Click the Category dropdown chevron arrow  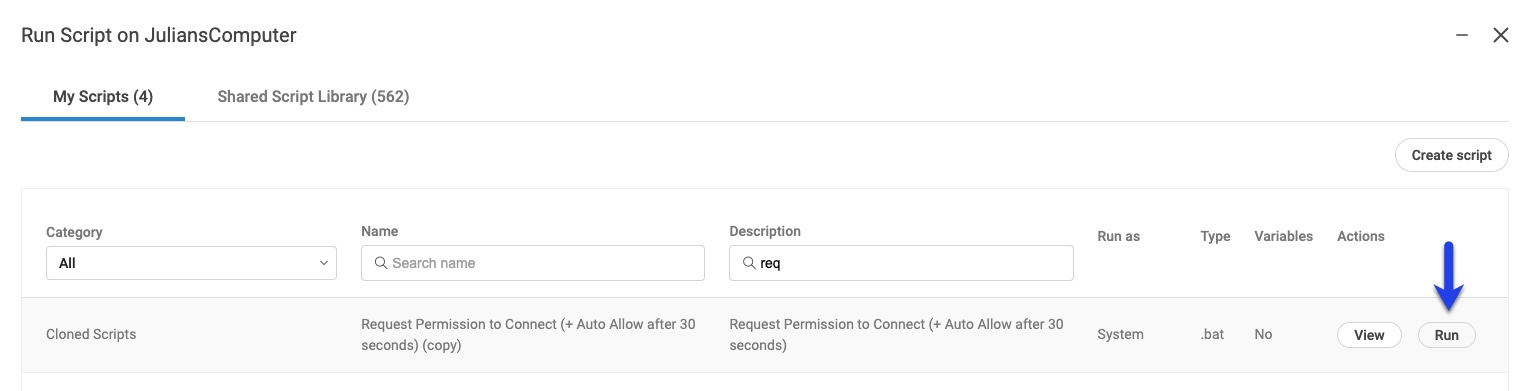[x=324, y=263]
